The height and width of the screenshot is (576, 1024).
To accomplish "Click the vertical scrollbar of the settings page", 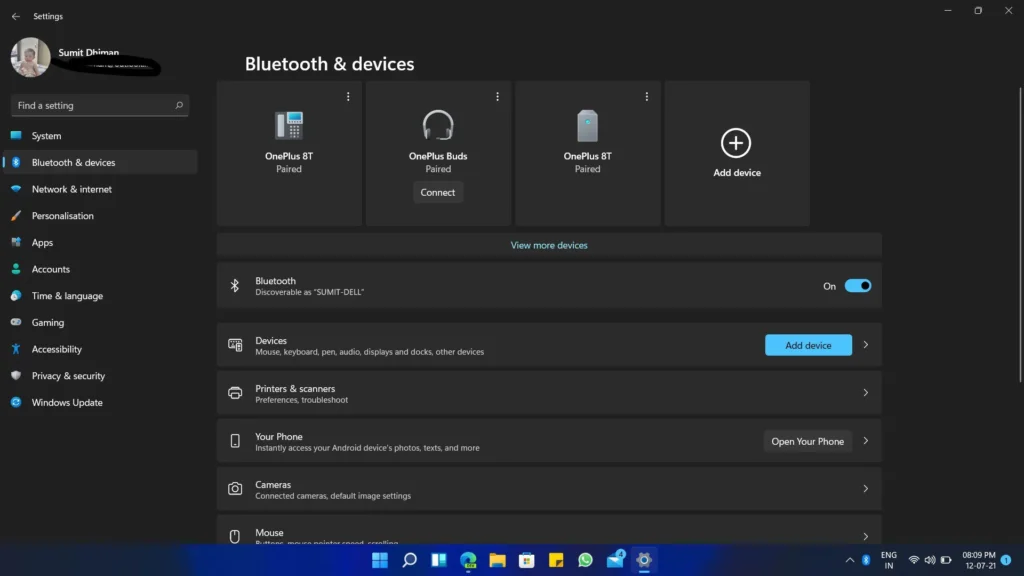I will point(1020,235).
